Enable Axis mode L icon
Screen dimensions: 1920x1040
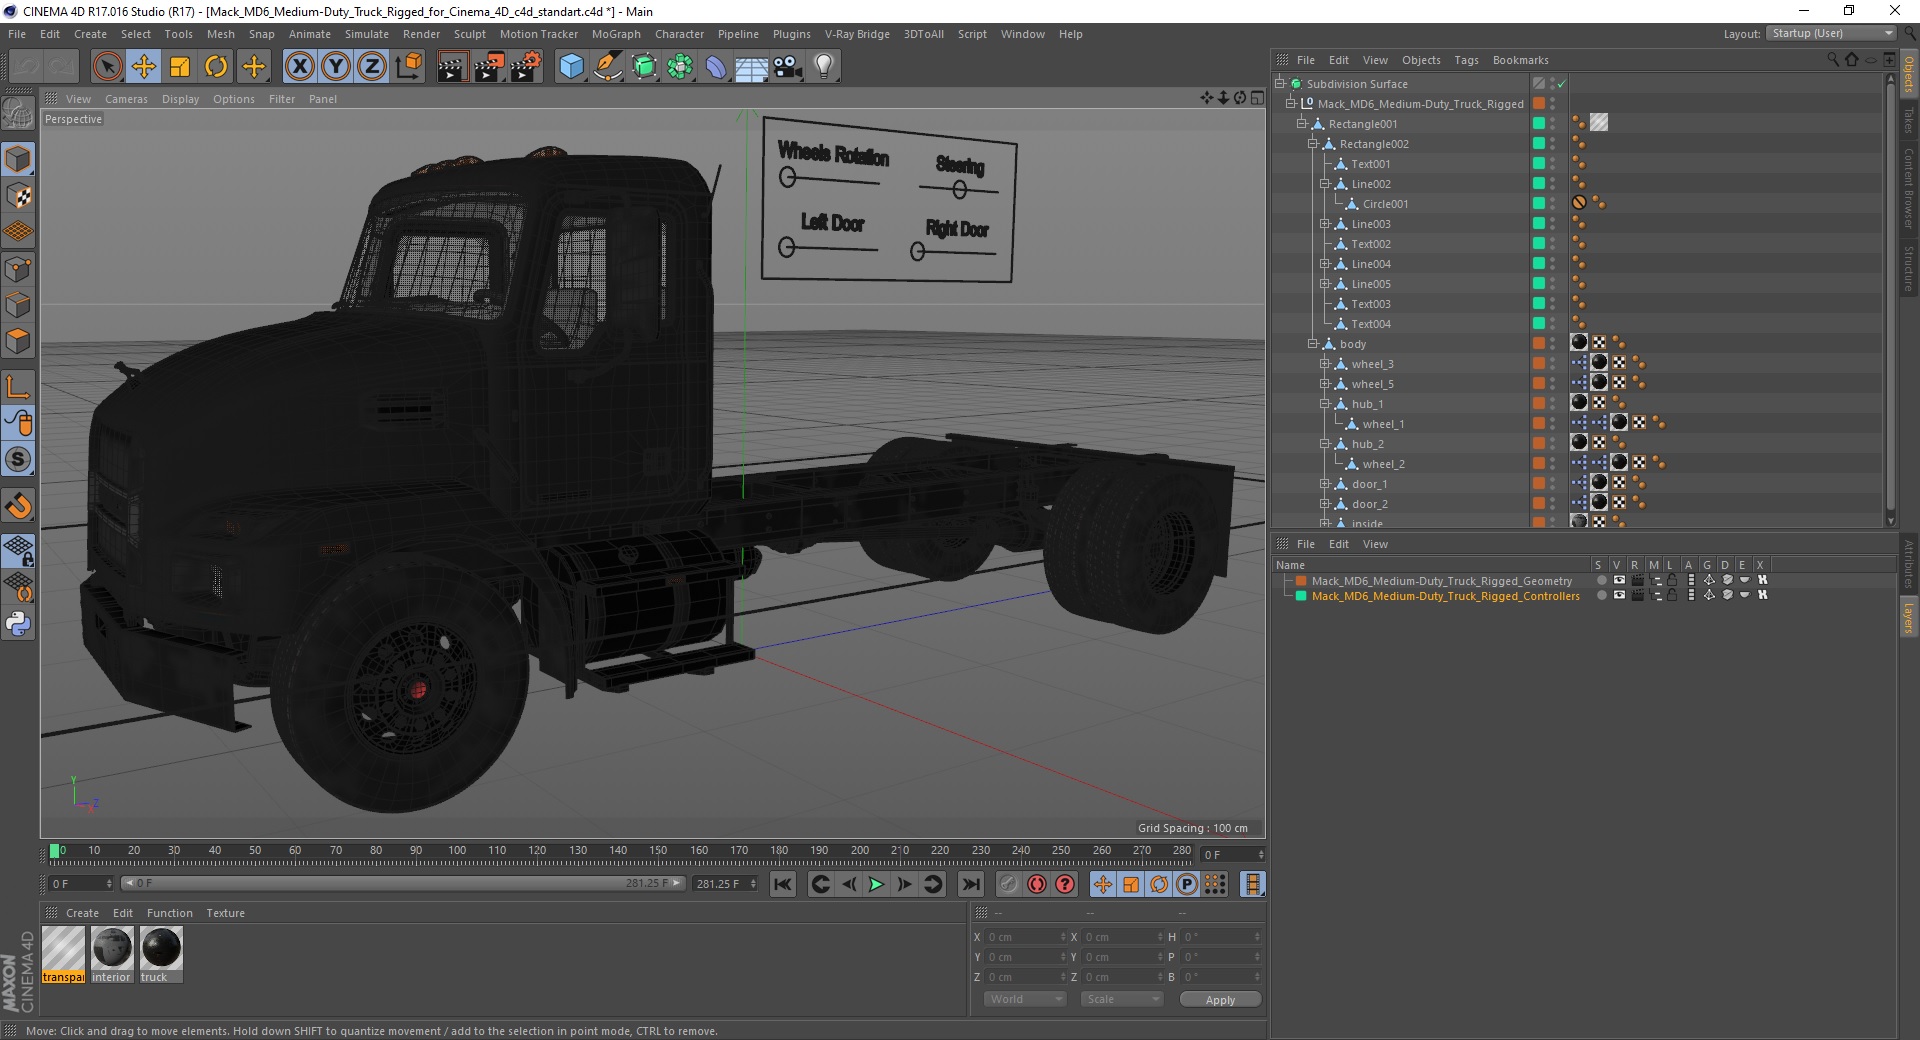18,387
